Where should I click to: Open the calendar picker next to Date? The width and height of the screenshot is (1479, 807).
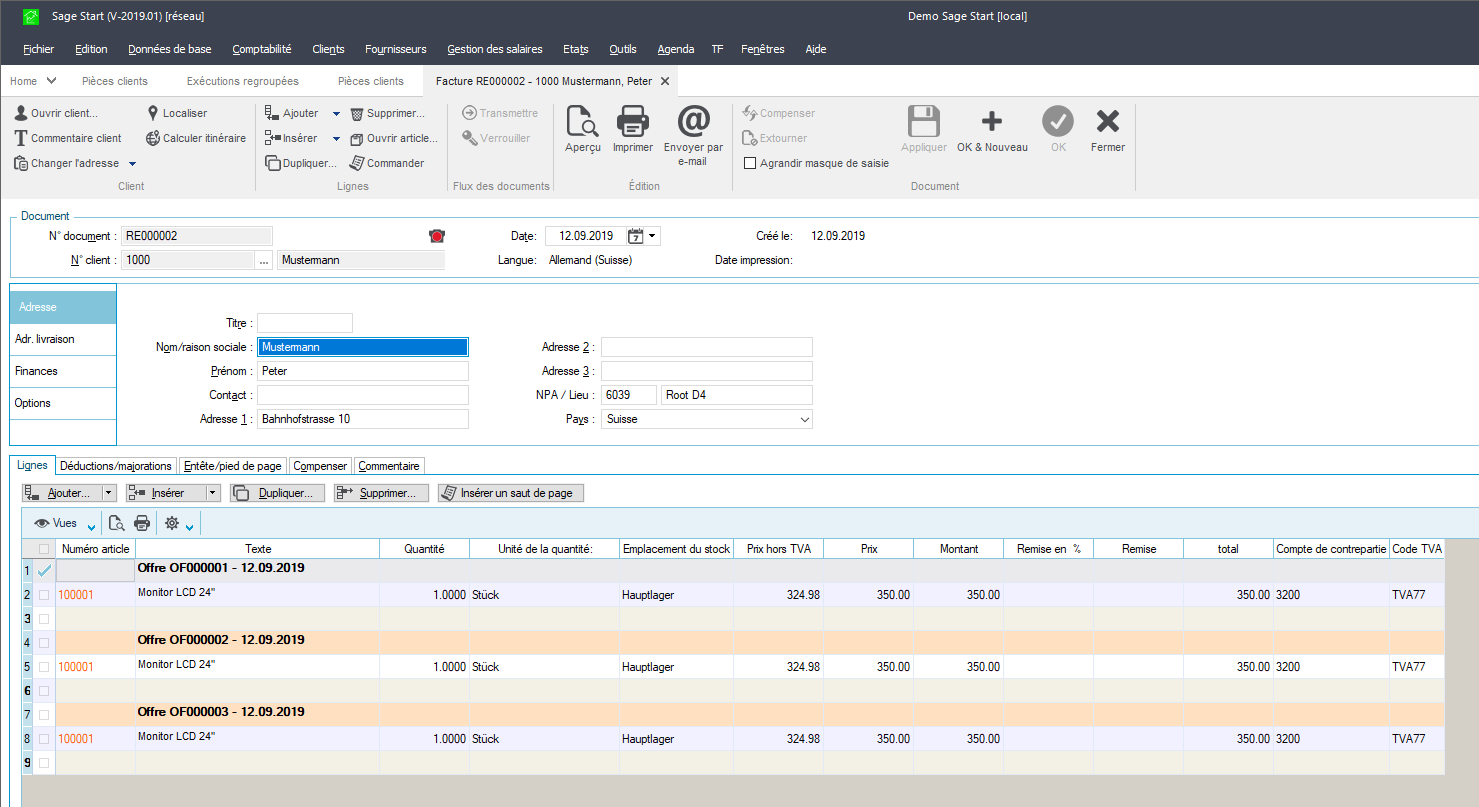[x=635, y=236]
